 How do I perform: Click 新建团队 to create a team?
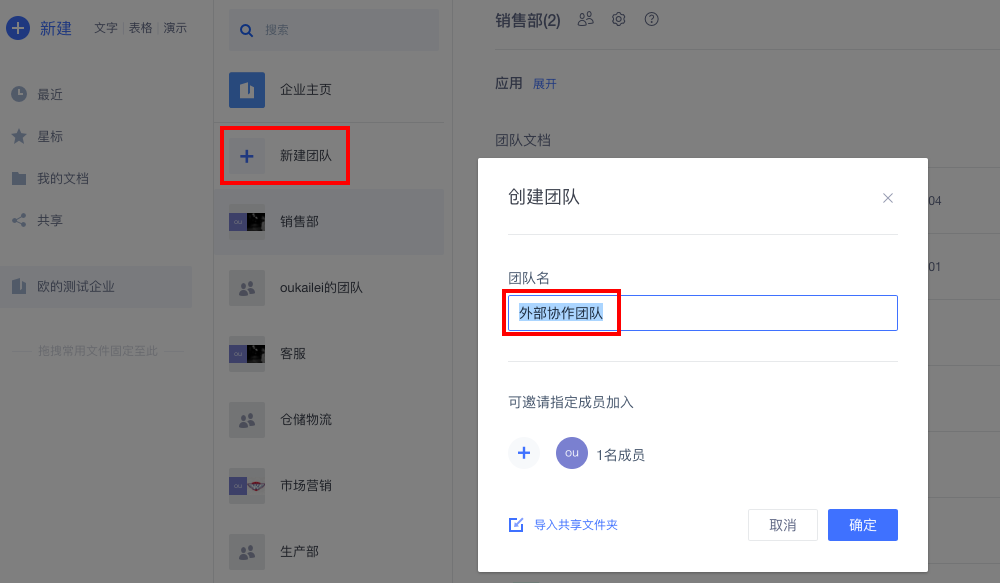pos(305,156)
